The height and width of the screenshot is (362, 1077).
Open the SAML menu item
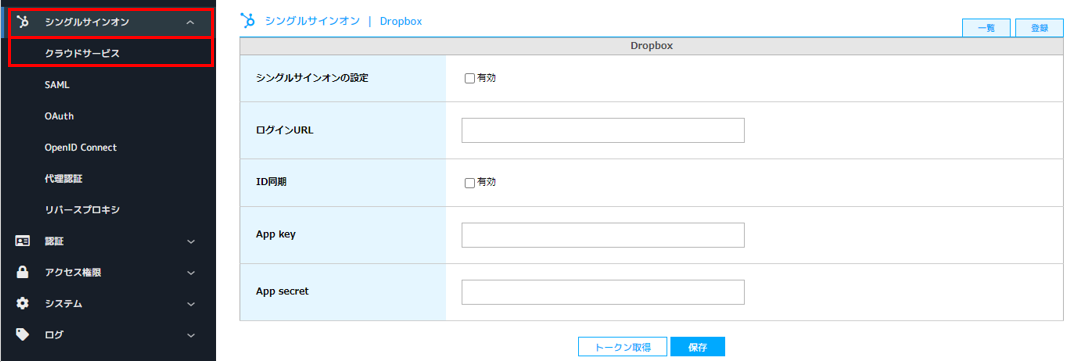57,85
